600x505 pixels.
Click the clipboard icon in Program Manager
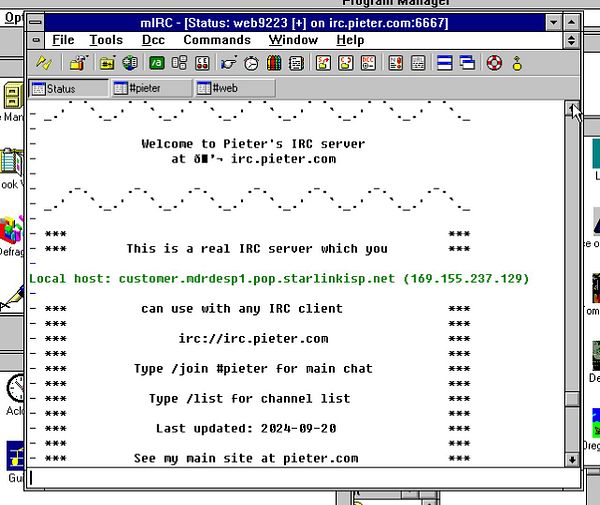(x=11, y=162)
